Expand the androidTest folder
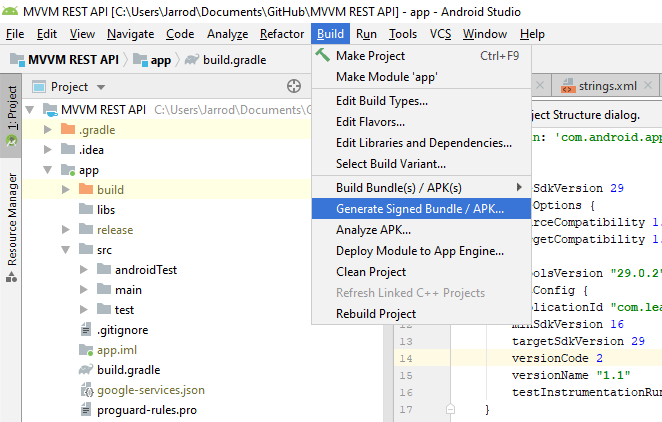Viewport: 662px width, 422px height. tap(84, 269)
